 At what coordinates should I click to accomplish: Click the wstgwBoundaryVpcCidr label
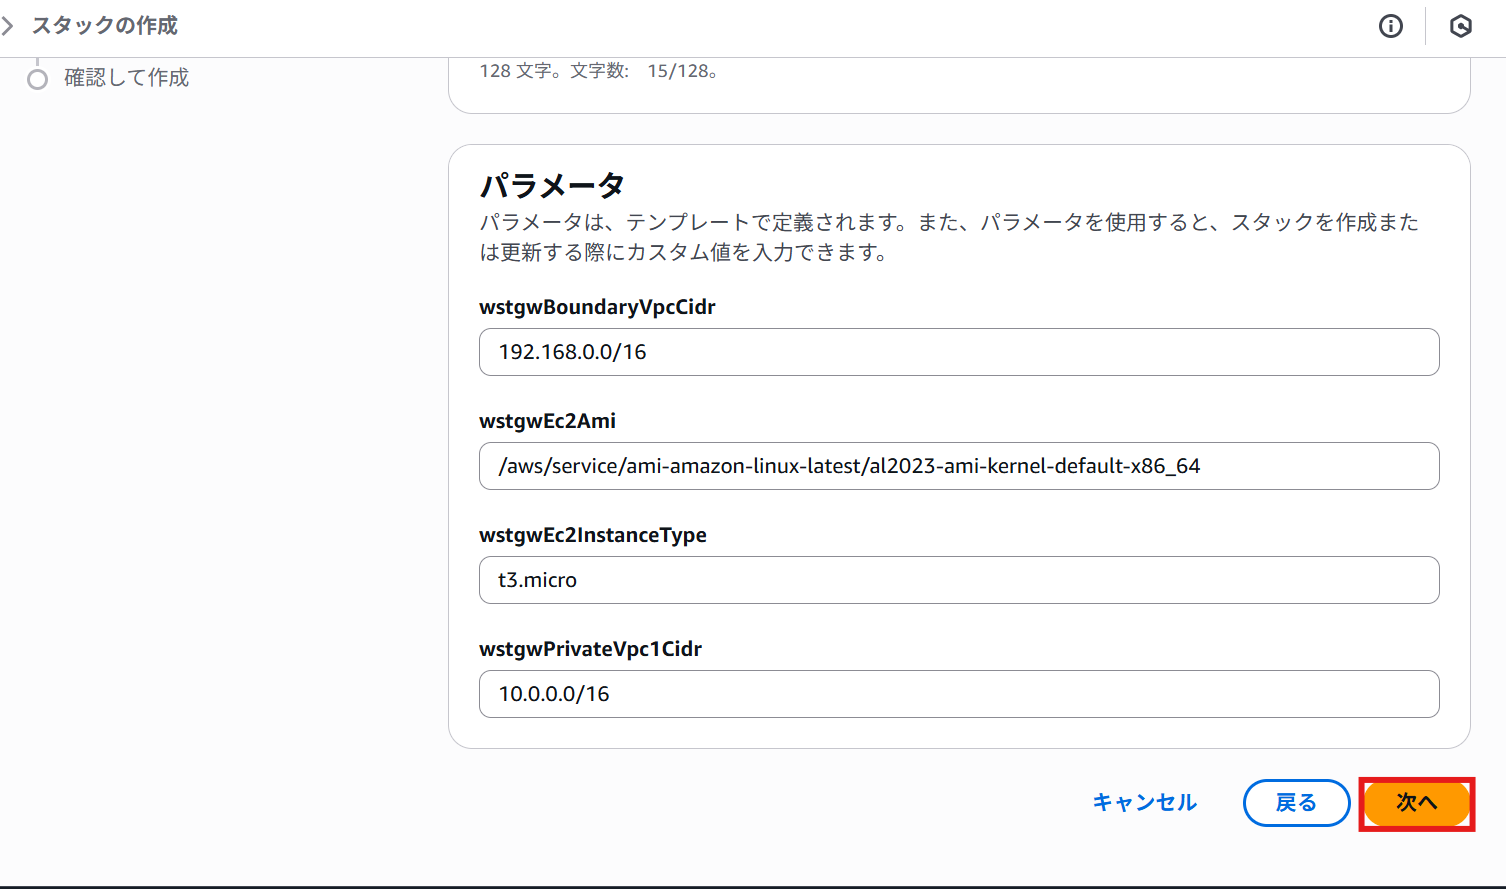[x=597, y=307]
